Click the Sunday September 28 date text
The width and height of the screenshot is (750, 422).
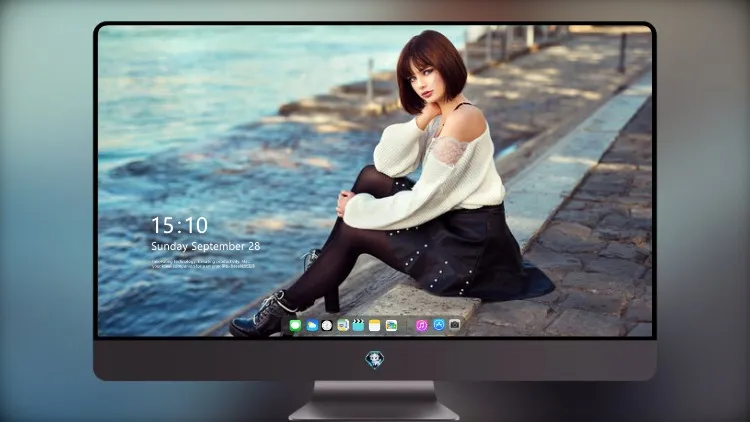[x=206, y=246]
